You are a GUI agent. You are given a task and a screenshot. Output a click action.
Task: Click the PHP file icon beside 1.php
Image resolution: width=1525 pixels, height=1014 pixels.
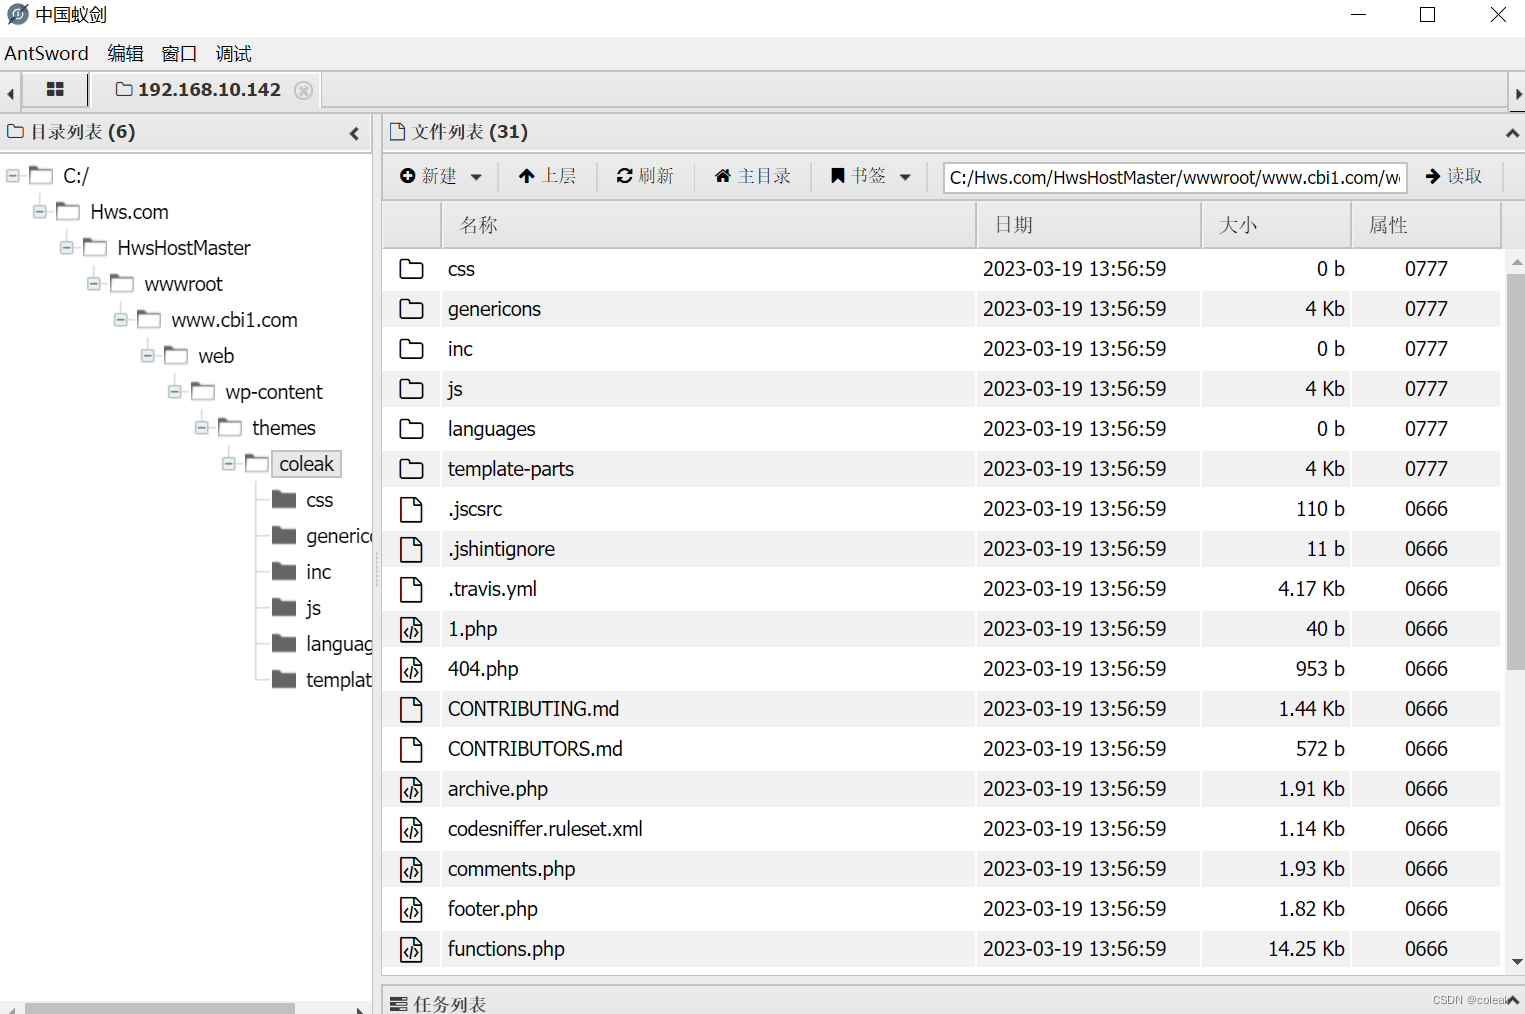412,629
